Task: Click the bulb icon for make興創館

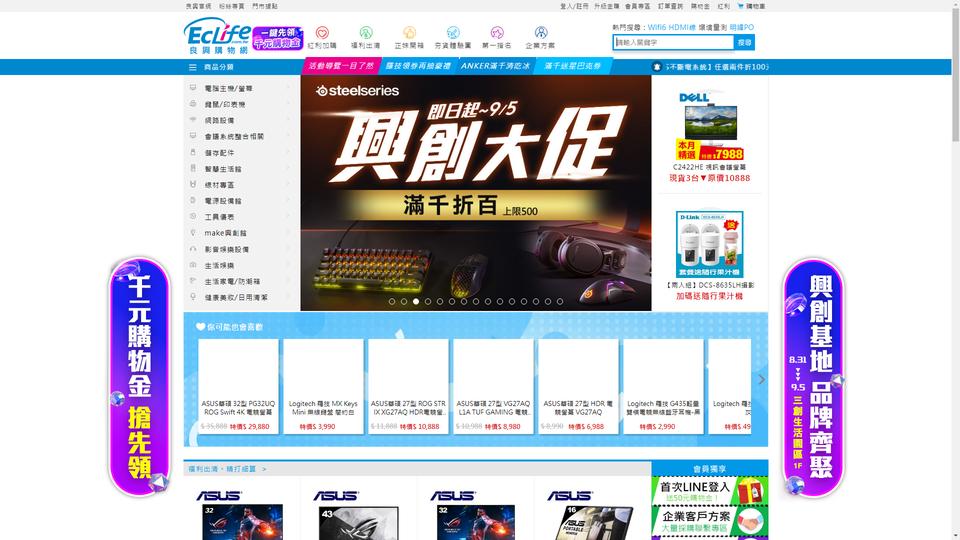Action: 193,233
